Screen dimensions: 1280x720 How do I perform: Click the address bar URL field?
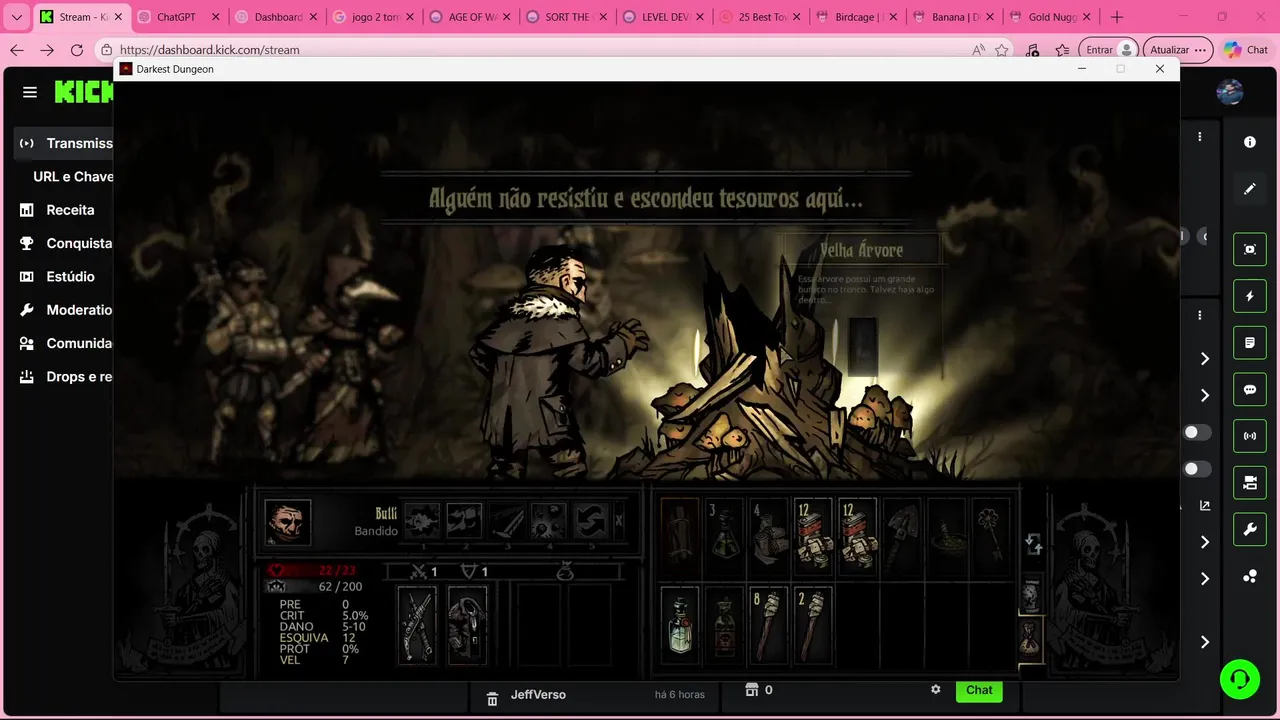[x=540, y=50]
